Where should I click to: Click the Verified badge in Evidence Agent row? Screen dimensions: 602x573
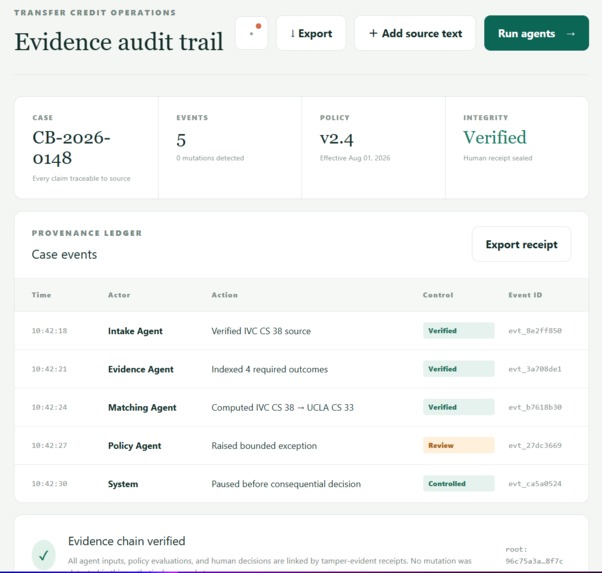[x=459, y=369]
